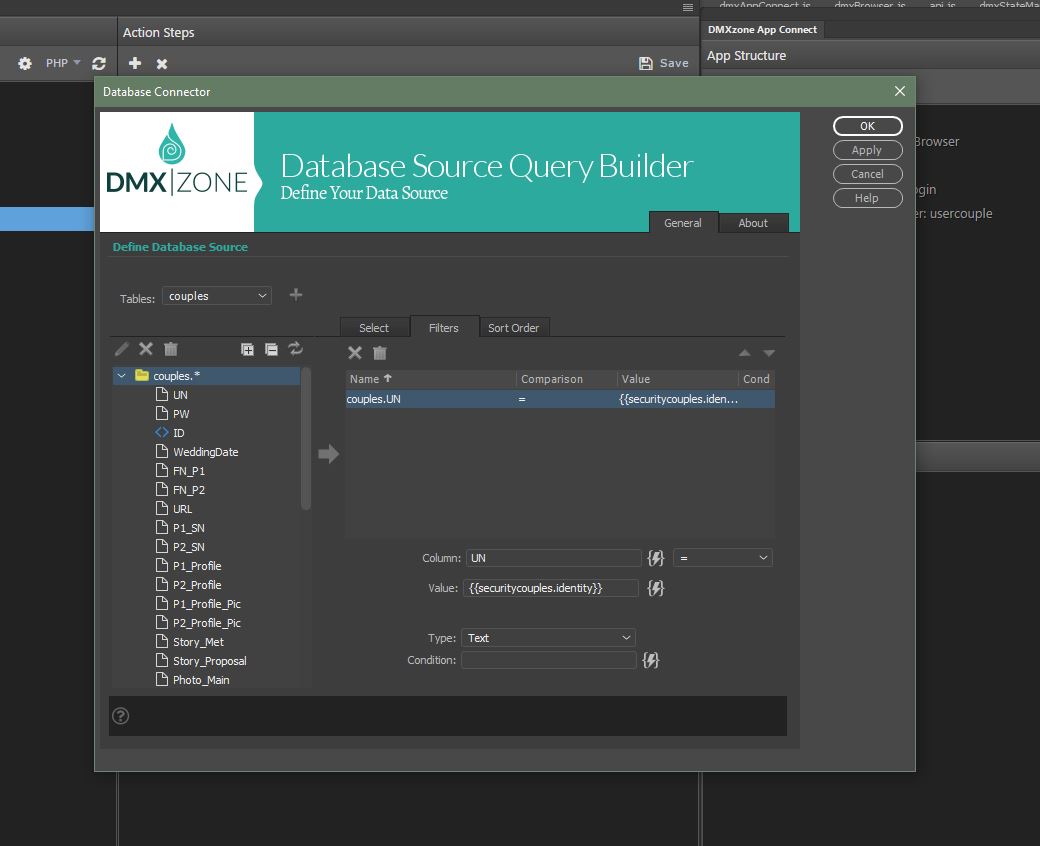This screenshot has height=846, width=1040.
Task: Click the trash icon above table tree
Action: tap(170, 349)
